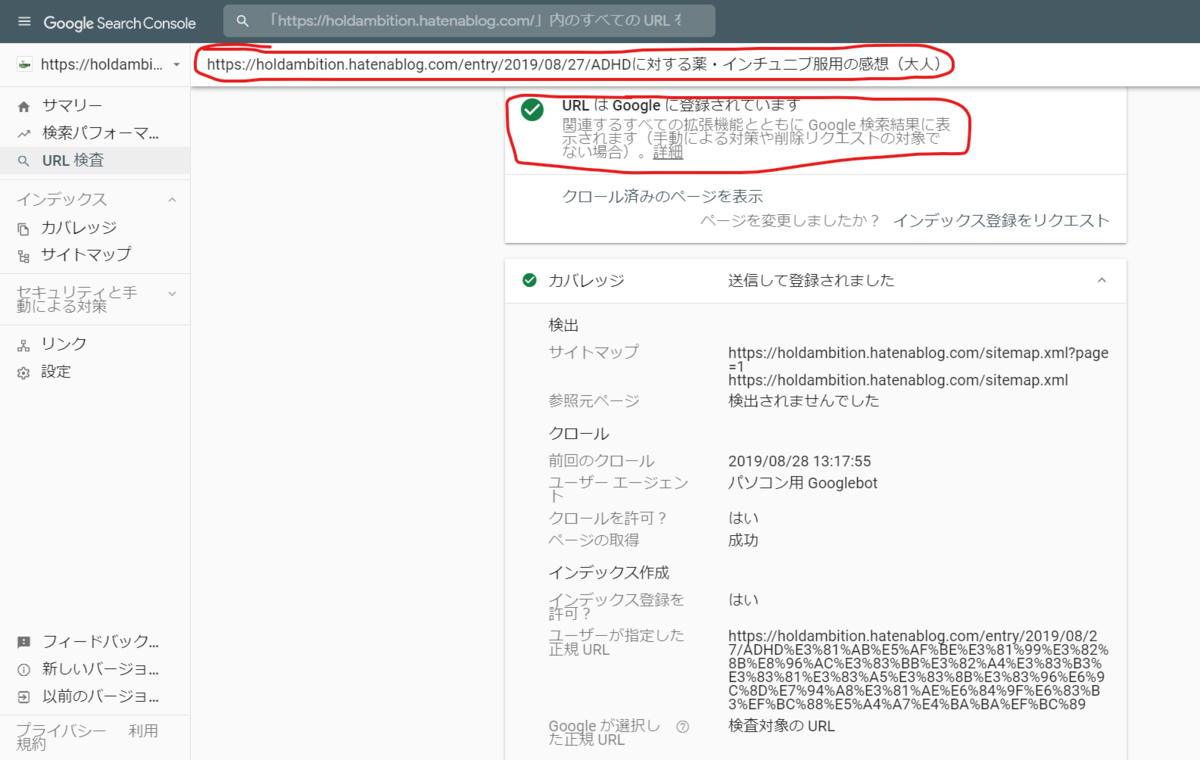This screenshot has height=760, width=1200.
Task: Click 成功 page fetch value
Action: pyautogui.click(x=743, y=540)
